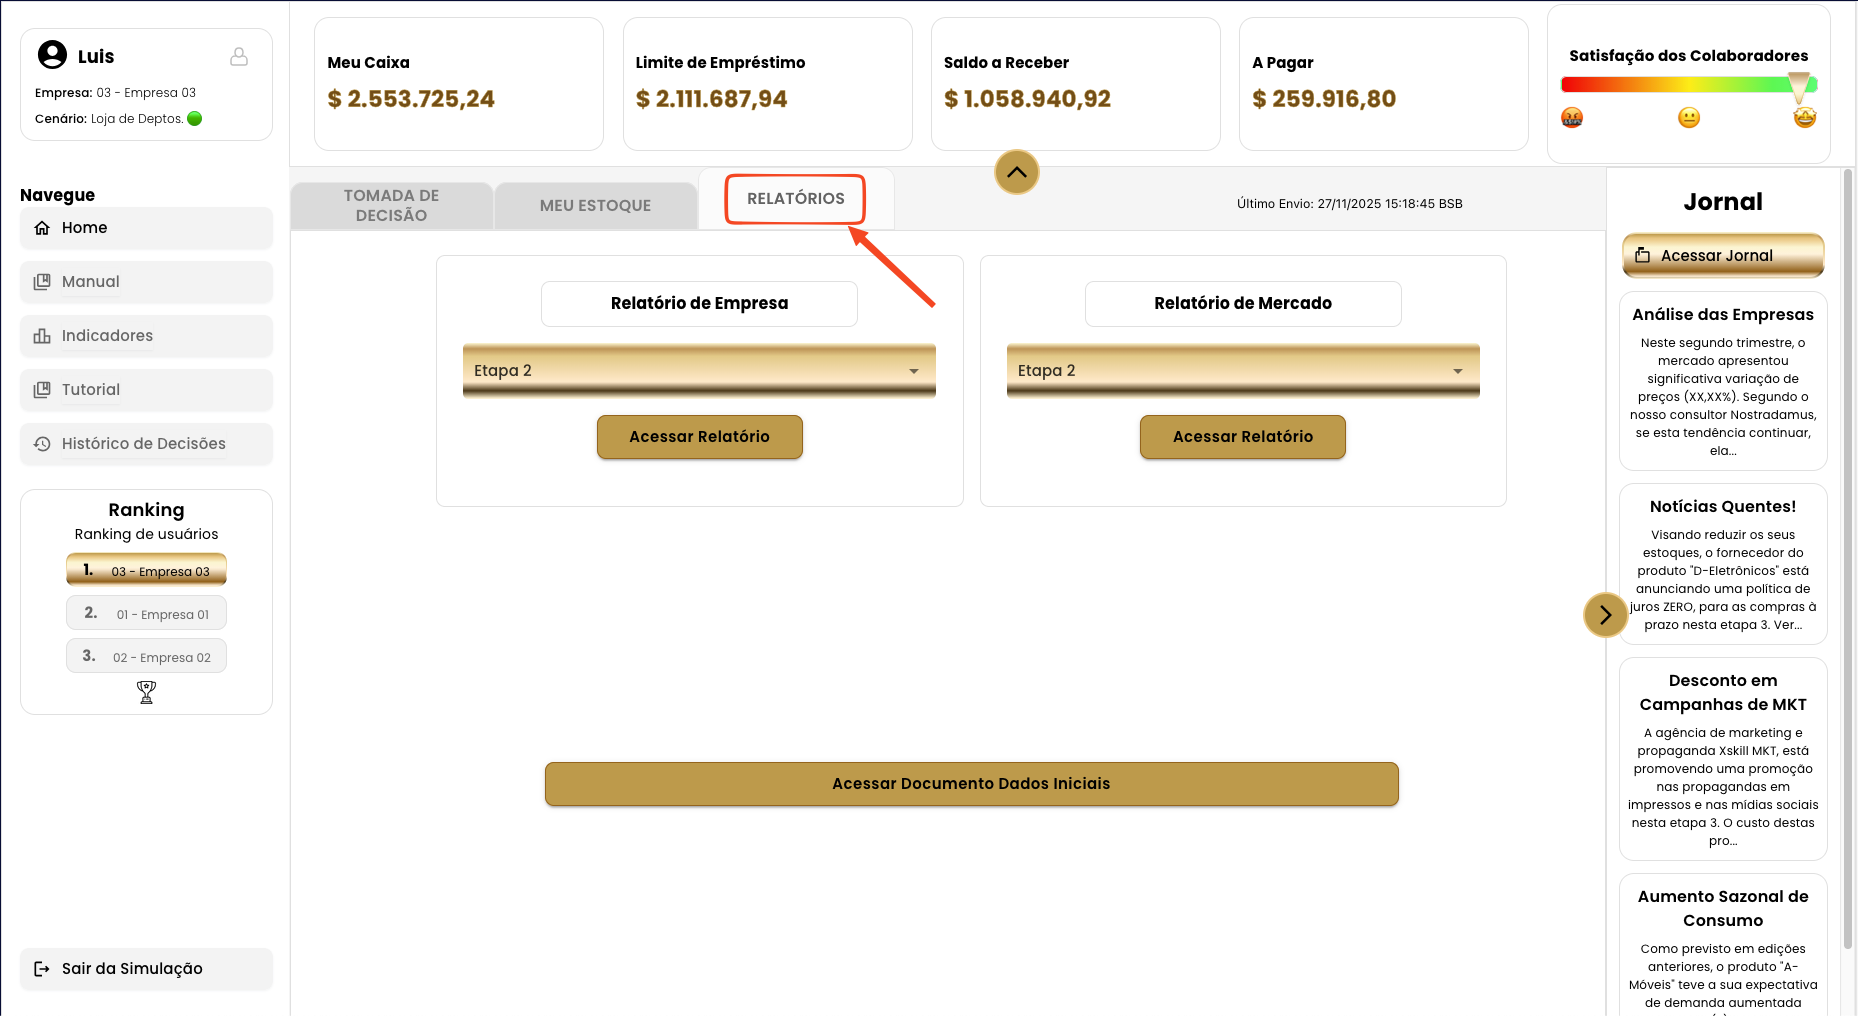The image size is (1858, 1016).
Task: Click the Luis user avatar icon
Action: pyautogui.click(x=52, y=55)
